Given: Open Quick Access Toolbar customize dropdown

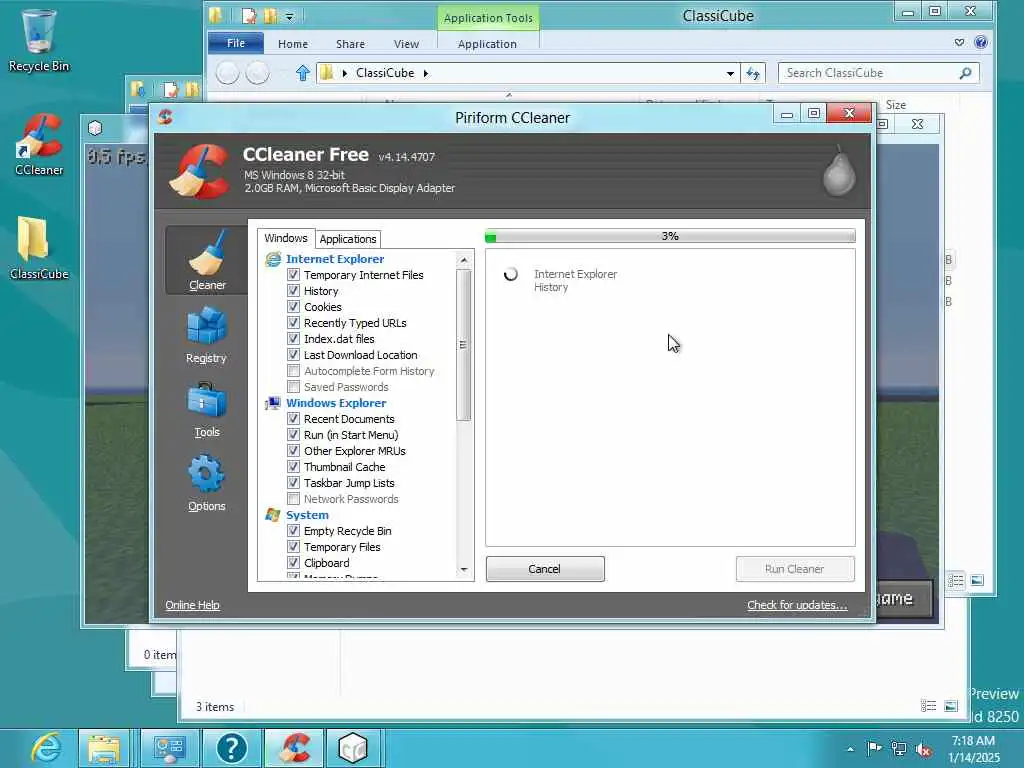Looking at the screenshot, I should (289, 16).
